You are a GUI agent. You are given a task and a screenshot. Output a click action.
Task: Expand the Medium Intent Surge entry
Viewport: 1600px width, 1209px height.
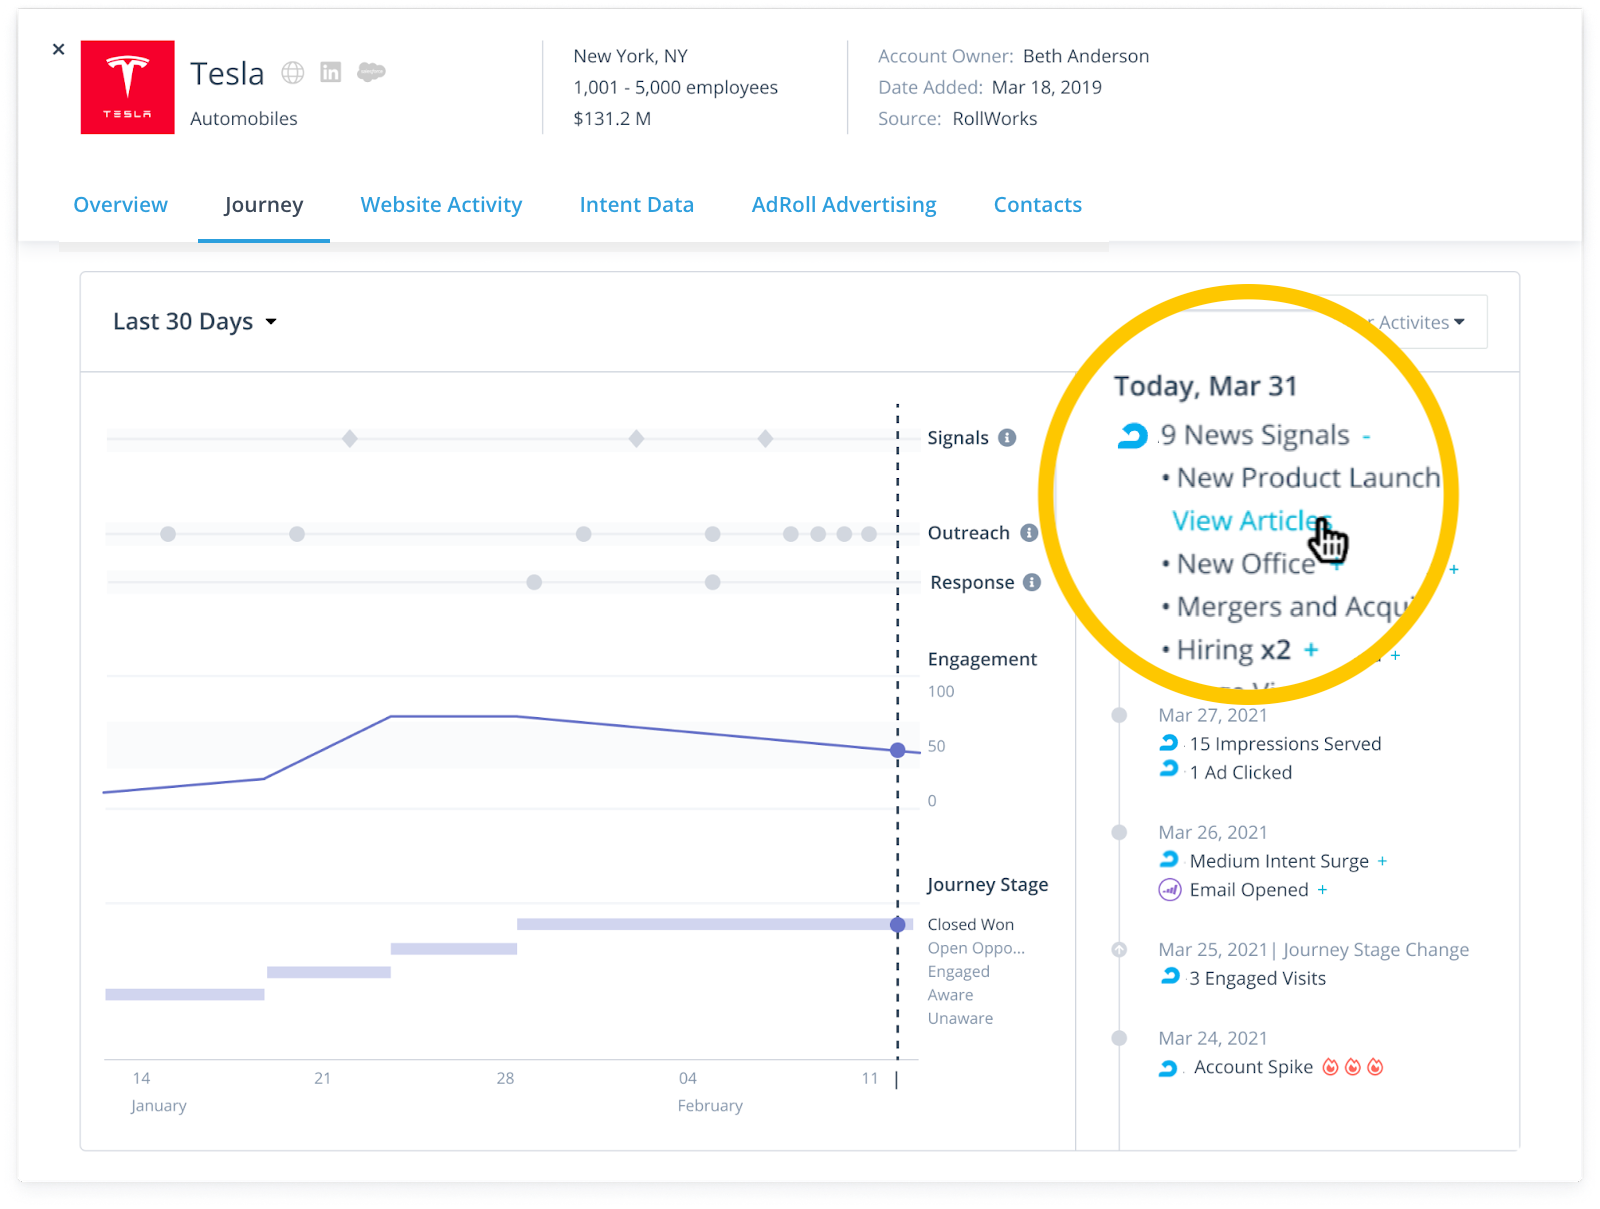coord(1382,861)
